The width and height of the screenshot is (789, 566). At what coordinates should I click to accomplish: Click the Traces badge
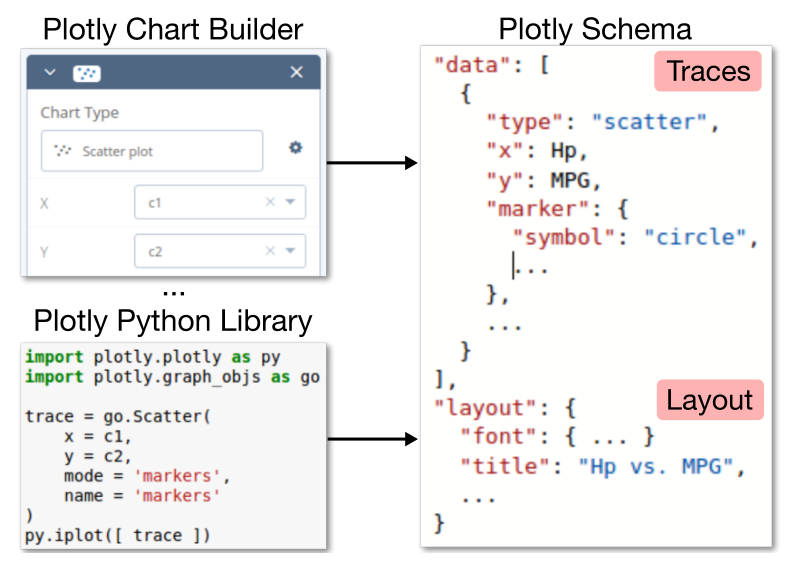click(708, 71)
